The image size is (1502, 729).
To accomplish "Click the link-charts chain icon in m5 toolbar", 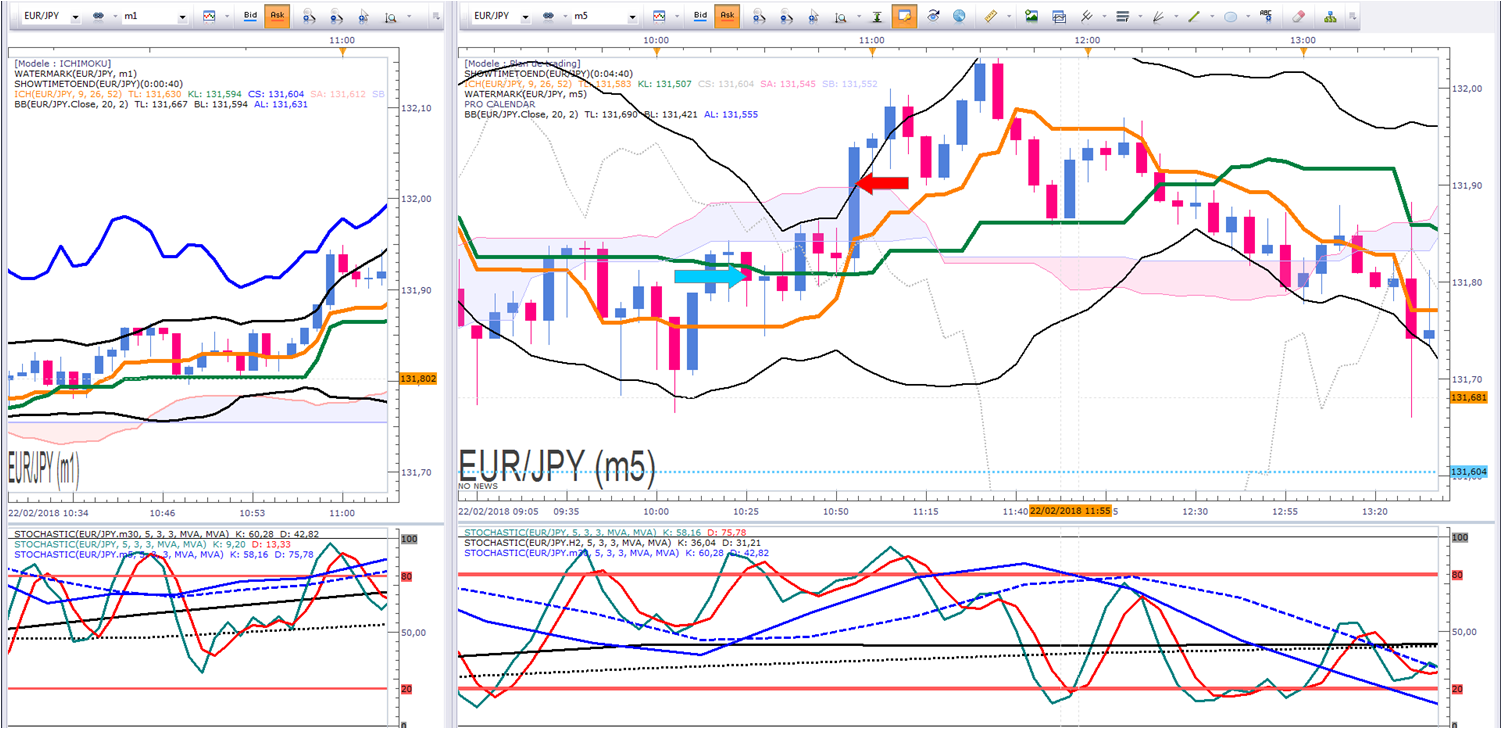I will click(548, 17).
